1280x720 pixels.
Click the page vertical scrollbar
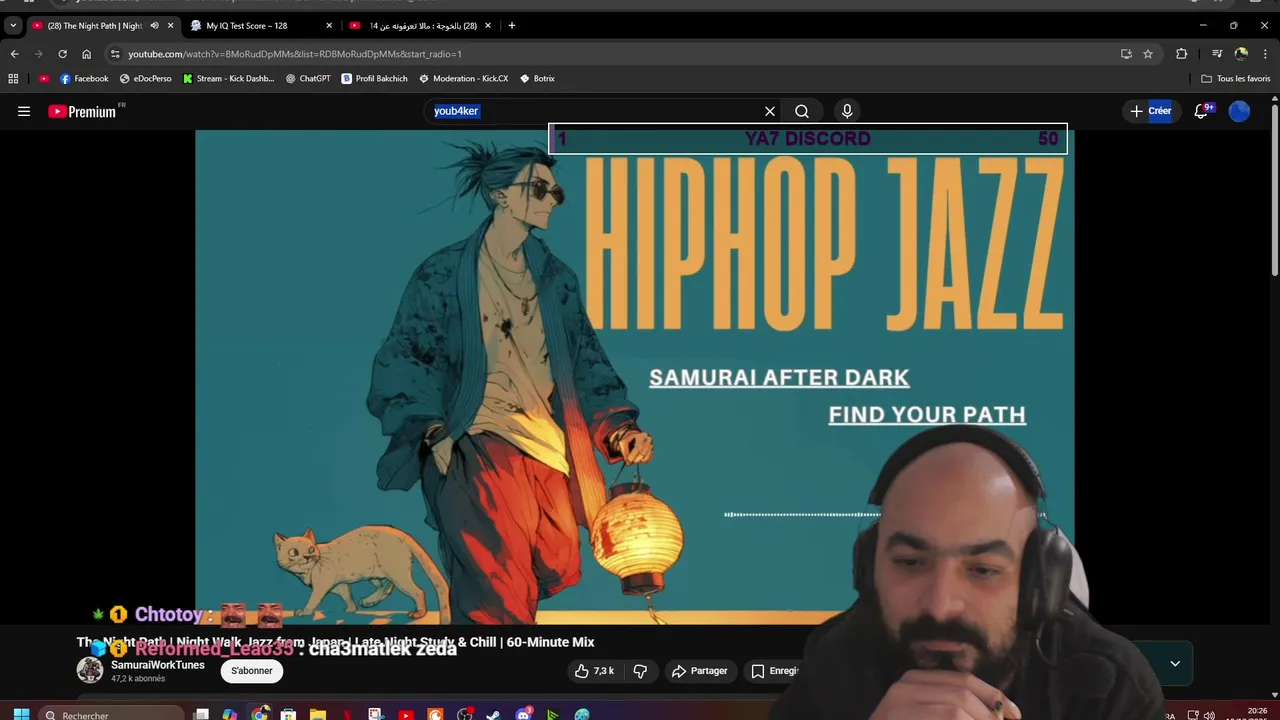[1274, 190]
